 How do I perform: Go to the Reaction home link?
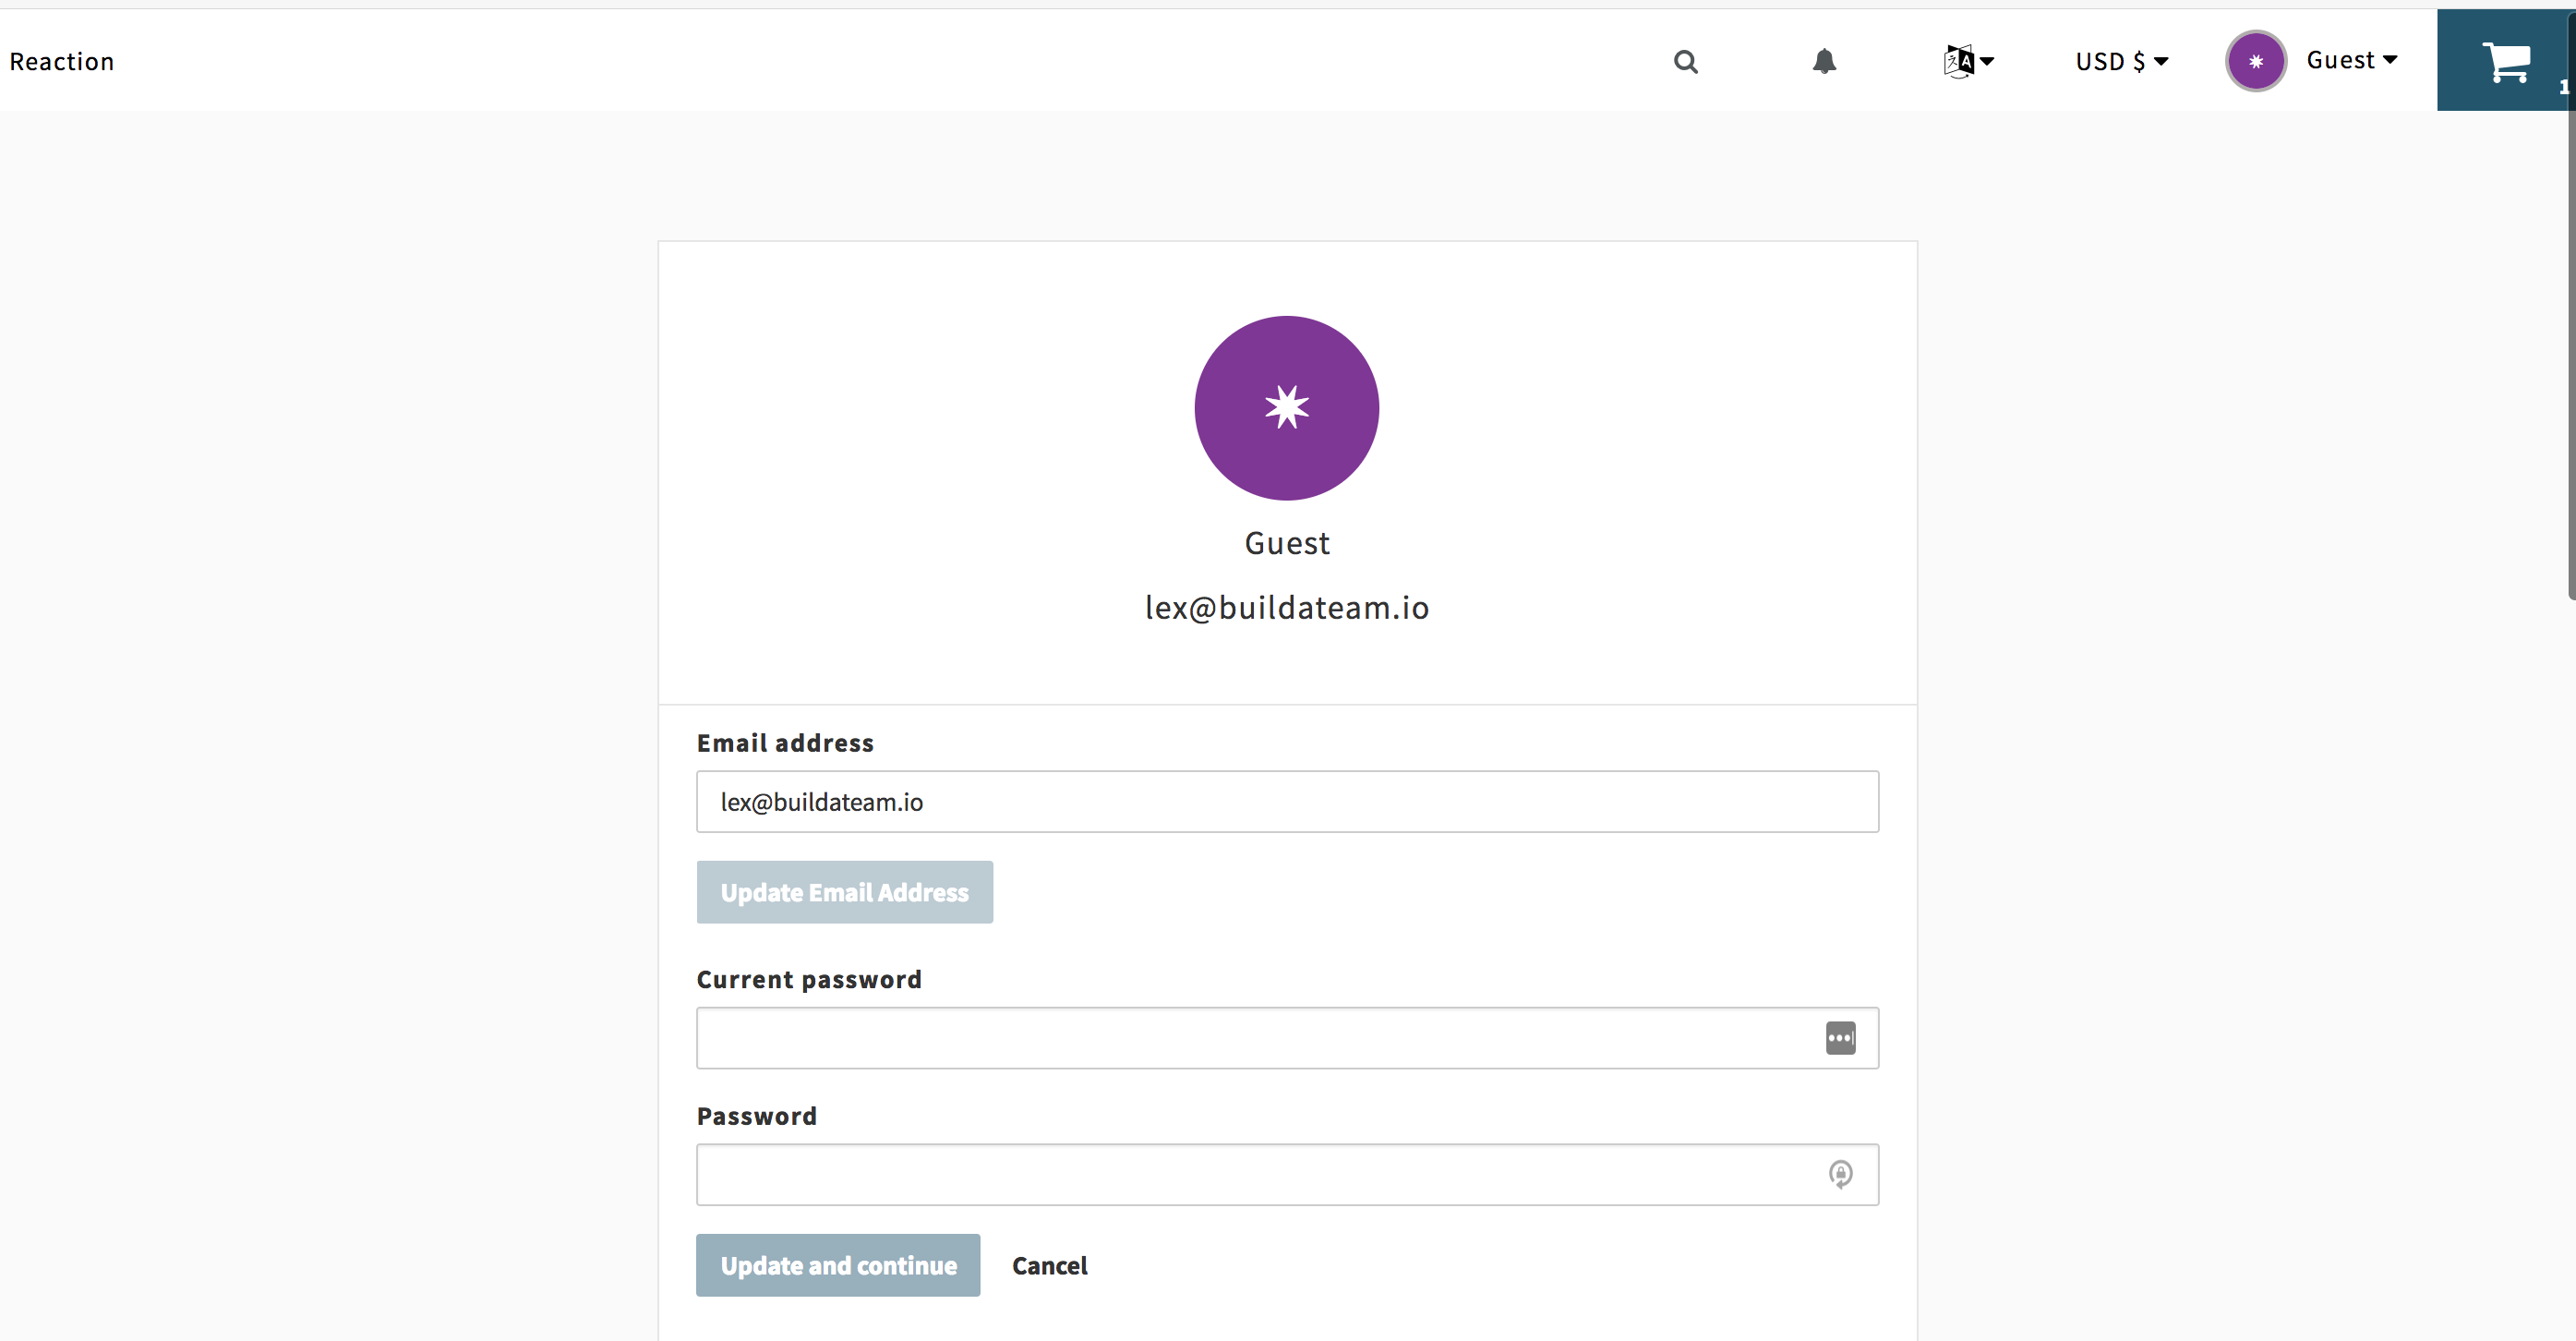coord(62,62)
